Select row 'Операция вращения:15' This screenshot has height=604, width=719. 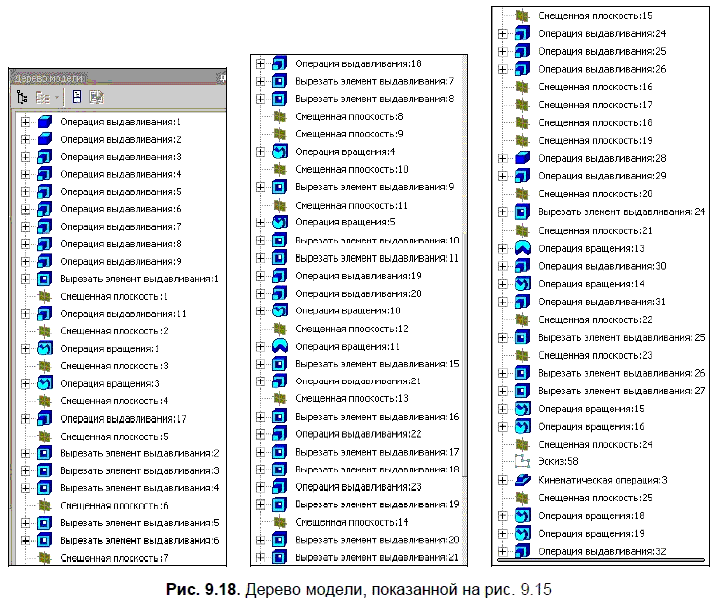(591, 409)
